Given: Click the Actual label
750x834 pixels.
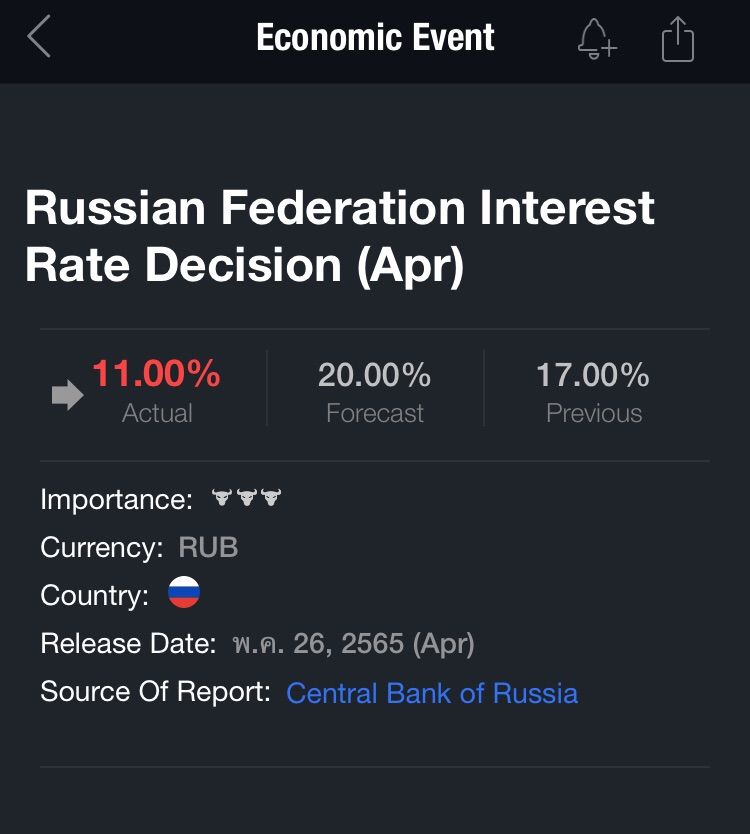Looking at the screenshot, I should (x=157, y=413).
